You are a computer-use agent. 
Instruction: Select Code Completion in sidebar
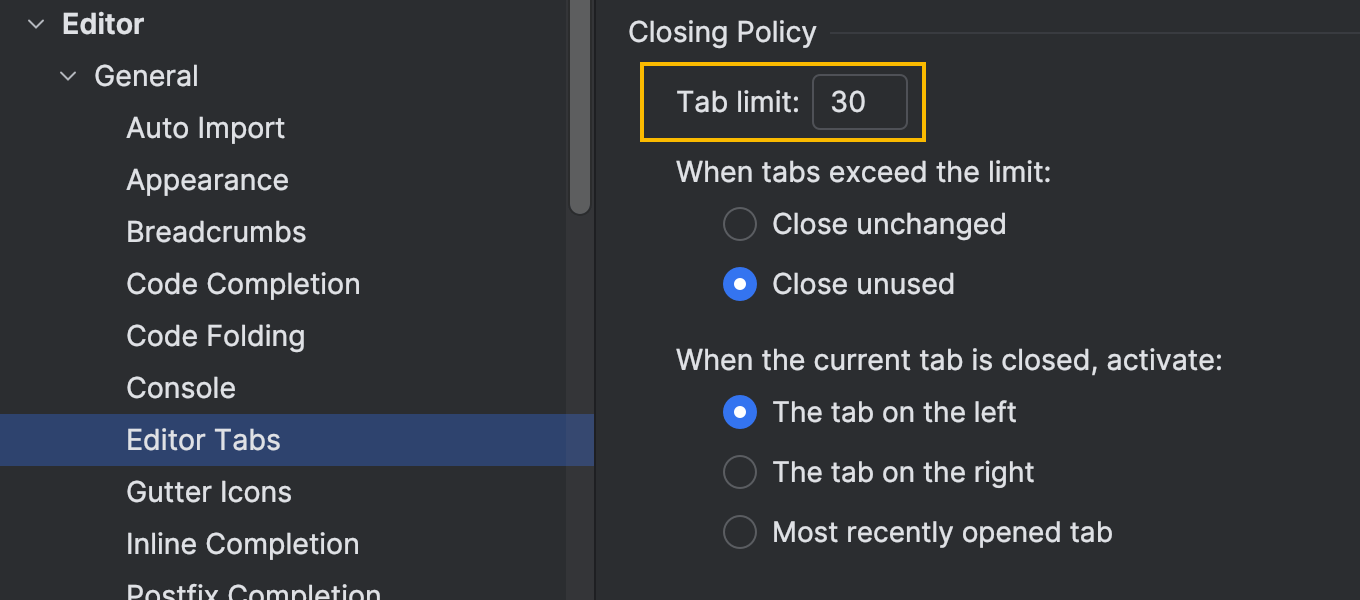pyautogui.click(x=243, y=284)
